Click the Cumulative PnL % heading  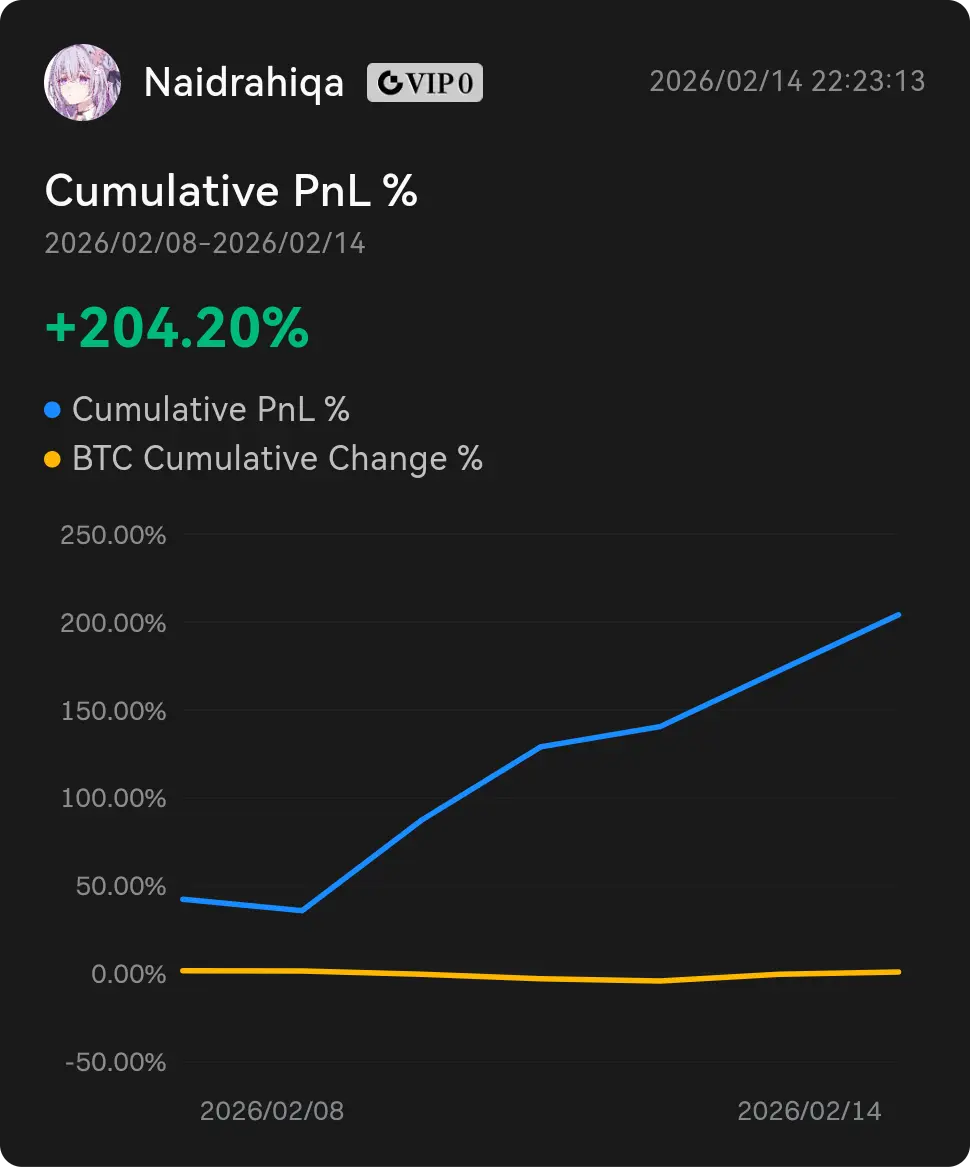tap(231, 191)
